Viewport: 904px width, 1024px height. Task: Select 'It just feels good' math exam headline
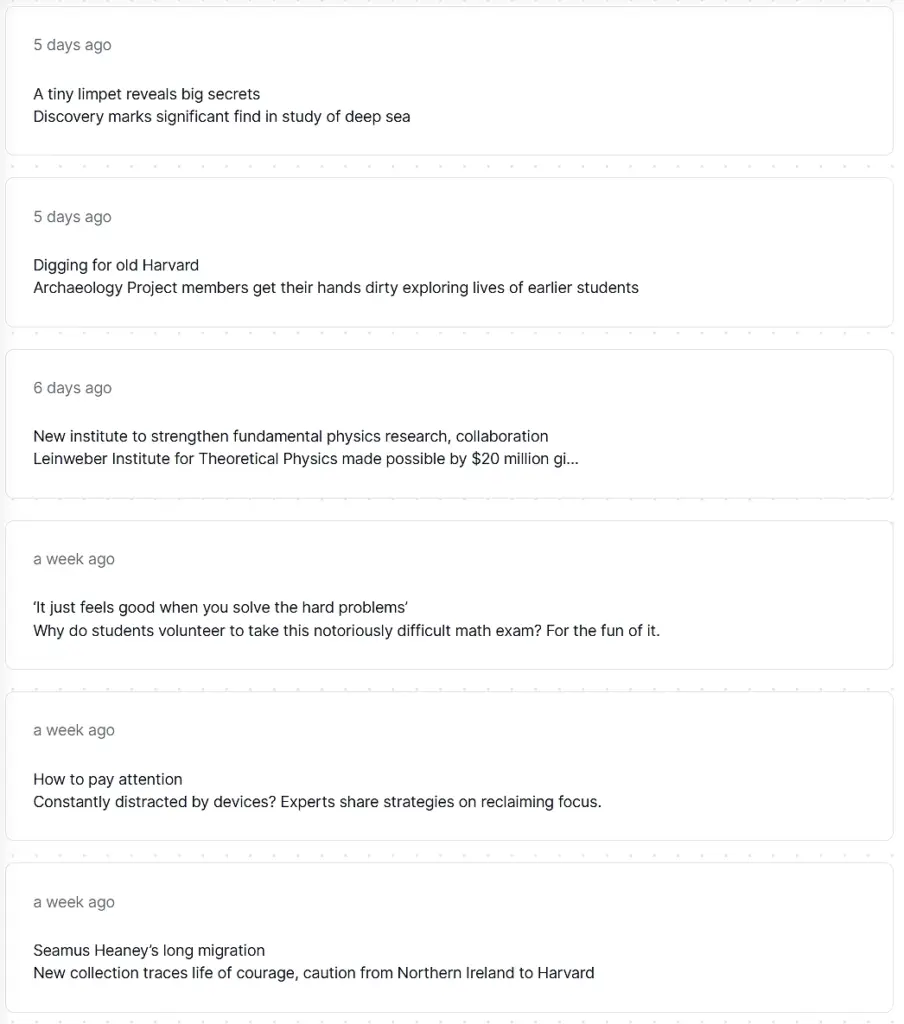pos(220,608)
